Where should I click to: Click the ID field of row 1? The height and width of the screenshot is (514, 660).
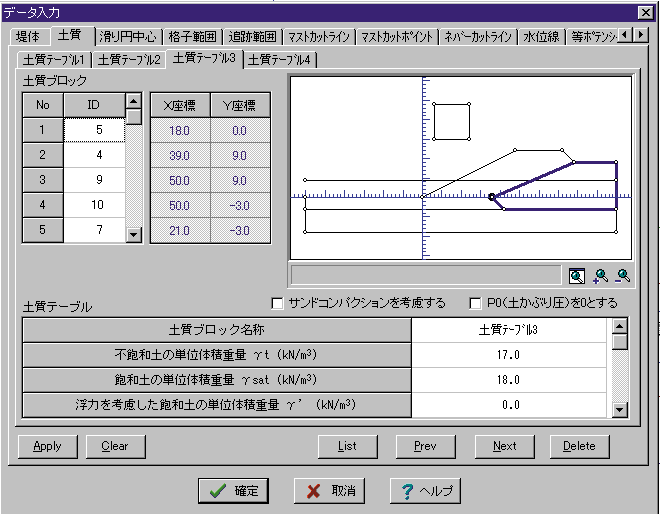pos(94,129)
